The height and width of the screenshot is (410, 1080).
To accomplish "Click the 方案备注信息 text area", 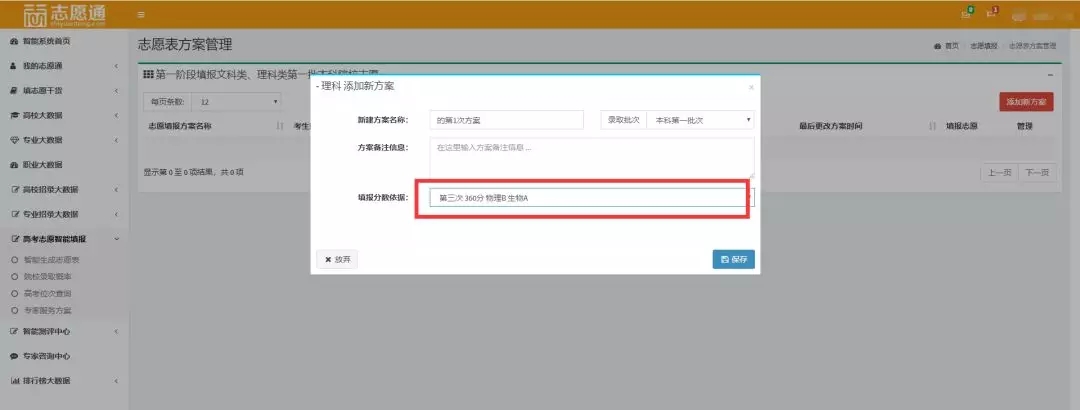I will [590, 157].
